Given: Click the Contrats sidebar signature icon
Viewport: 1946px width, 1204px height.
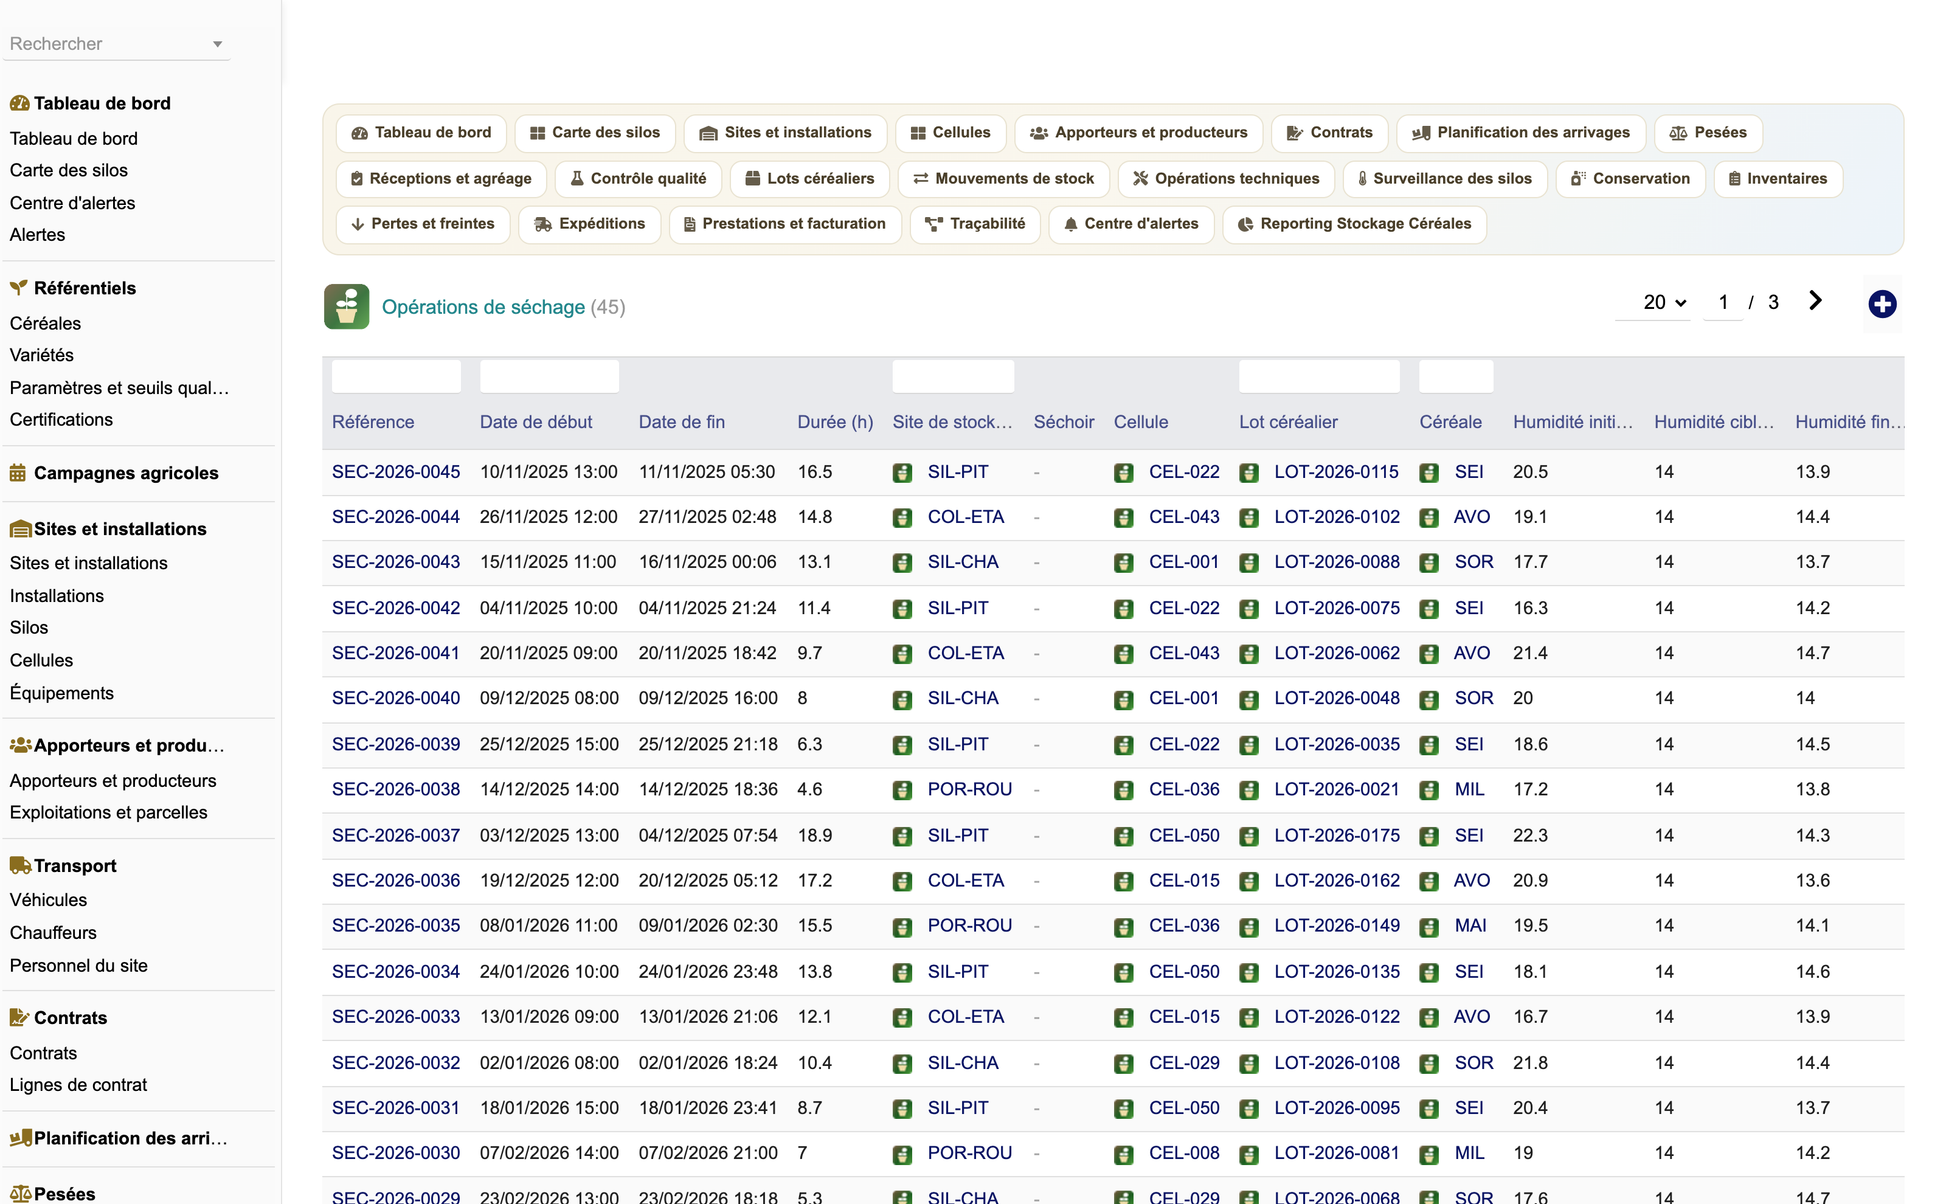Looking at the screenshot, I should point(19,1017).
